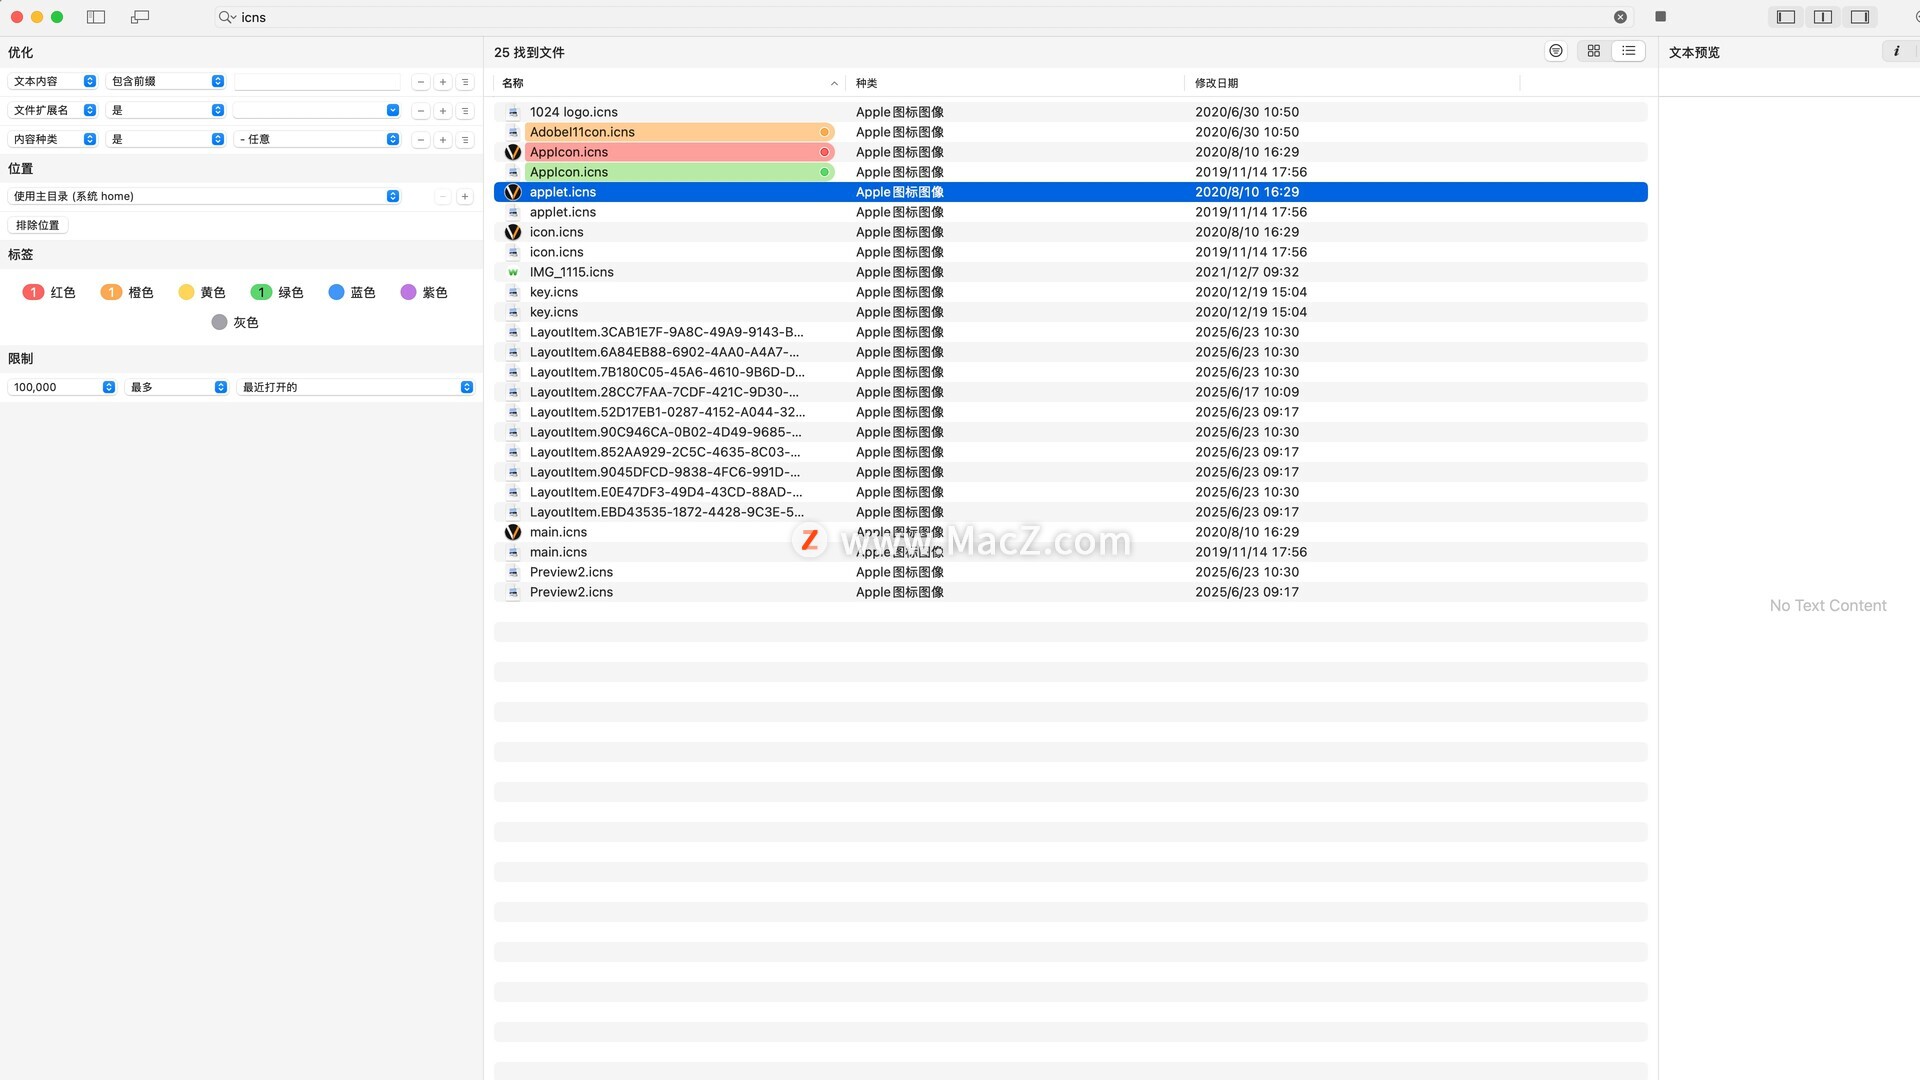Open the 100,000 result limit dropdown

pyautogui.click(x=62, y=387)
